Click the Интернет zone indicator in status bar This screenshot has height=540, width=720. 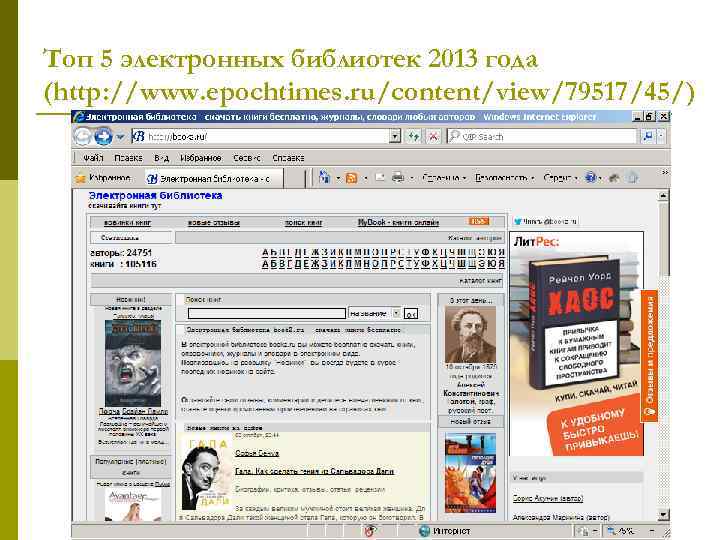click(445, 531)
